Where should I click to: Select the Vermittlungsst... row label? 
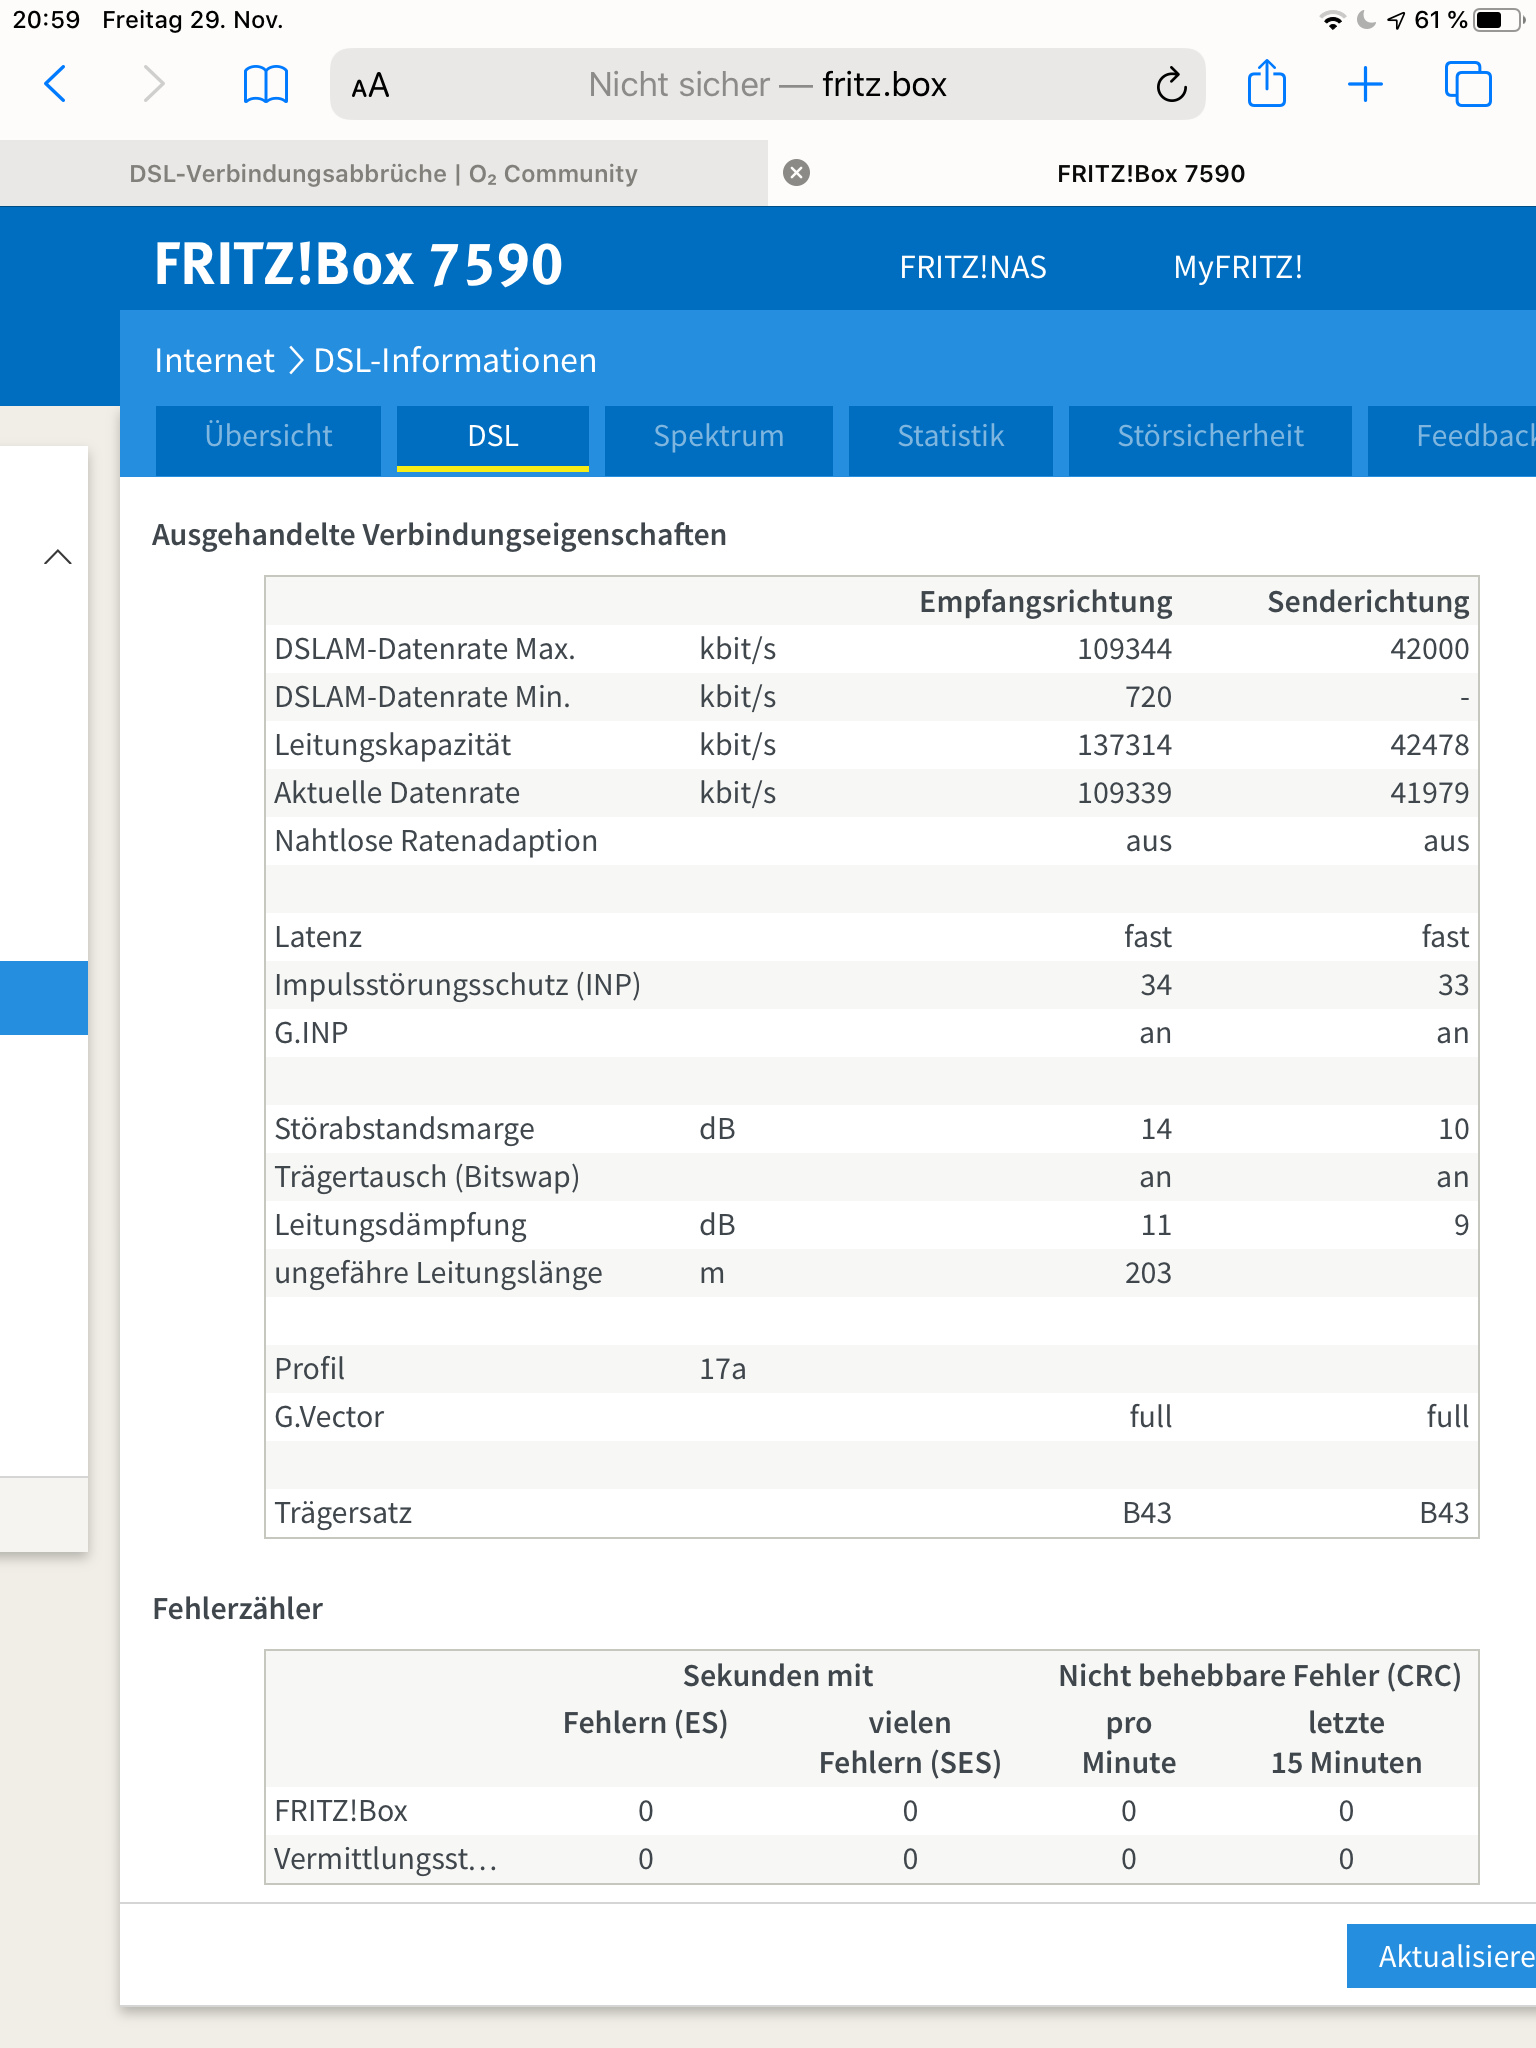pos(385,1859)
